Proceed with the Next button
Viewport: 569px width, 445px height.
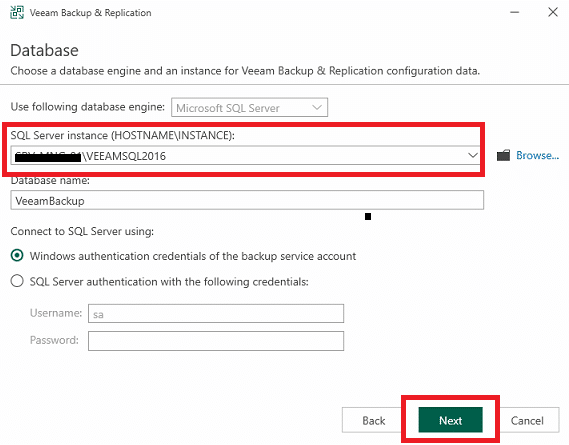pos(450,420)
